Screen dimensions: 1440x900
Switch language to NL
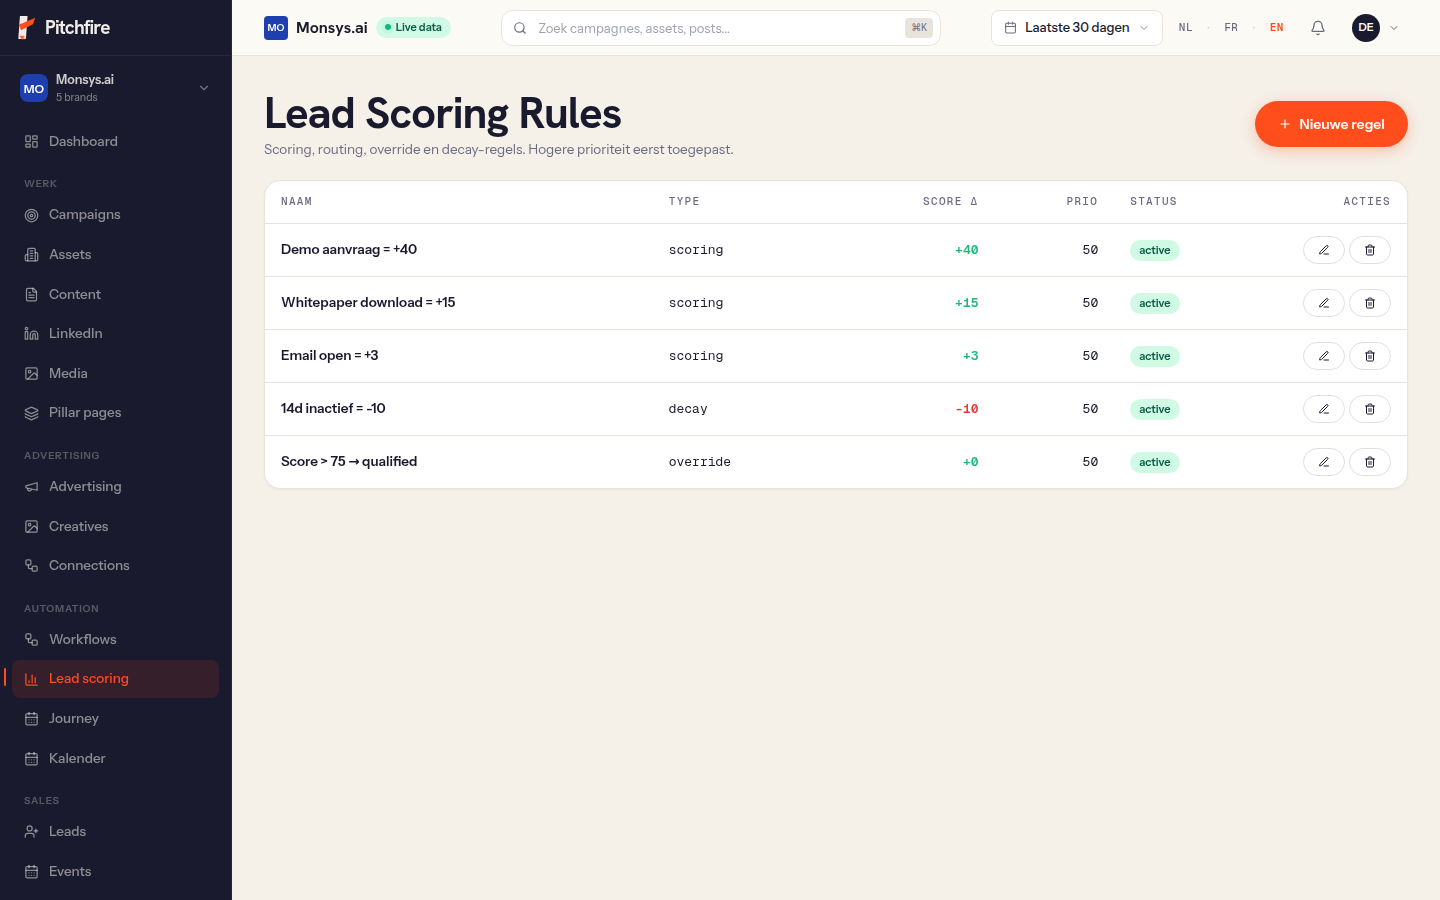point(1185,28)
